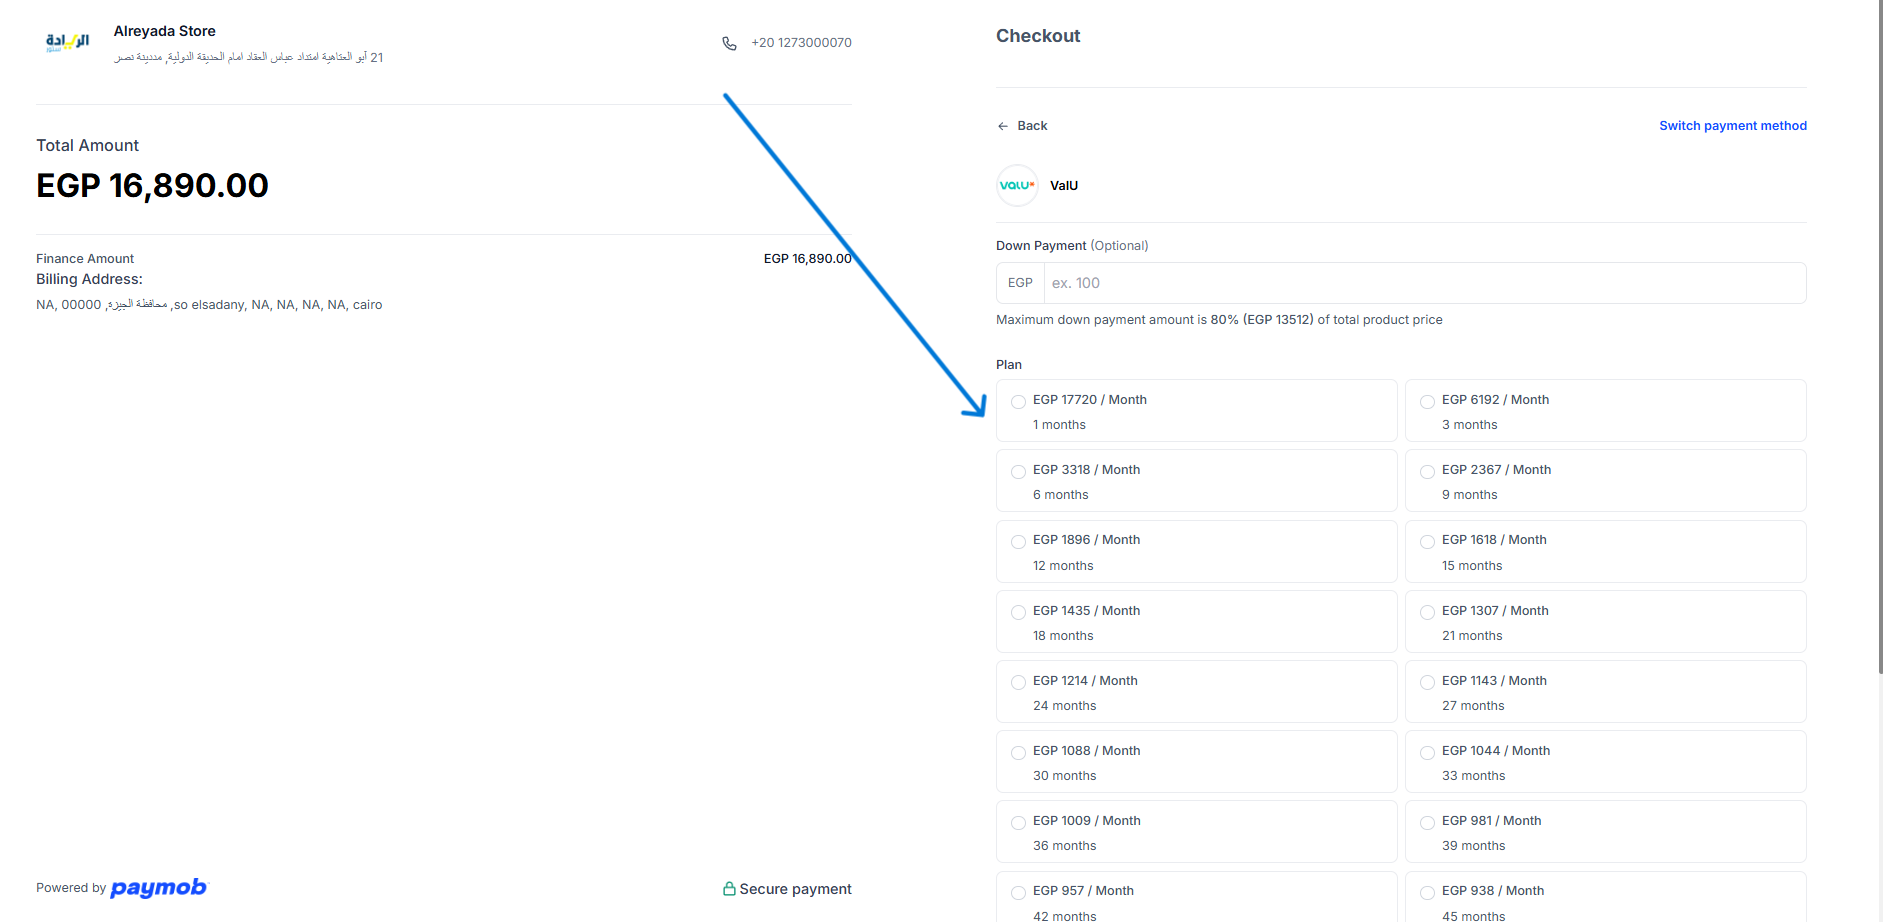
Task: Choose the 39 months EGP 981 plan
Action: [1427, 823]
